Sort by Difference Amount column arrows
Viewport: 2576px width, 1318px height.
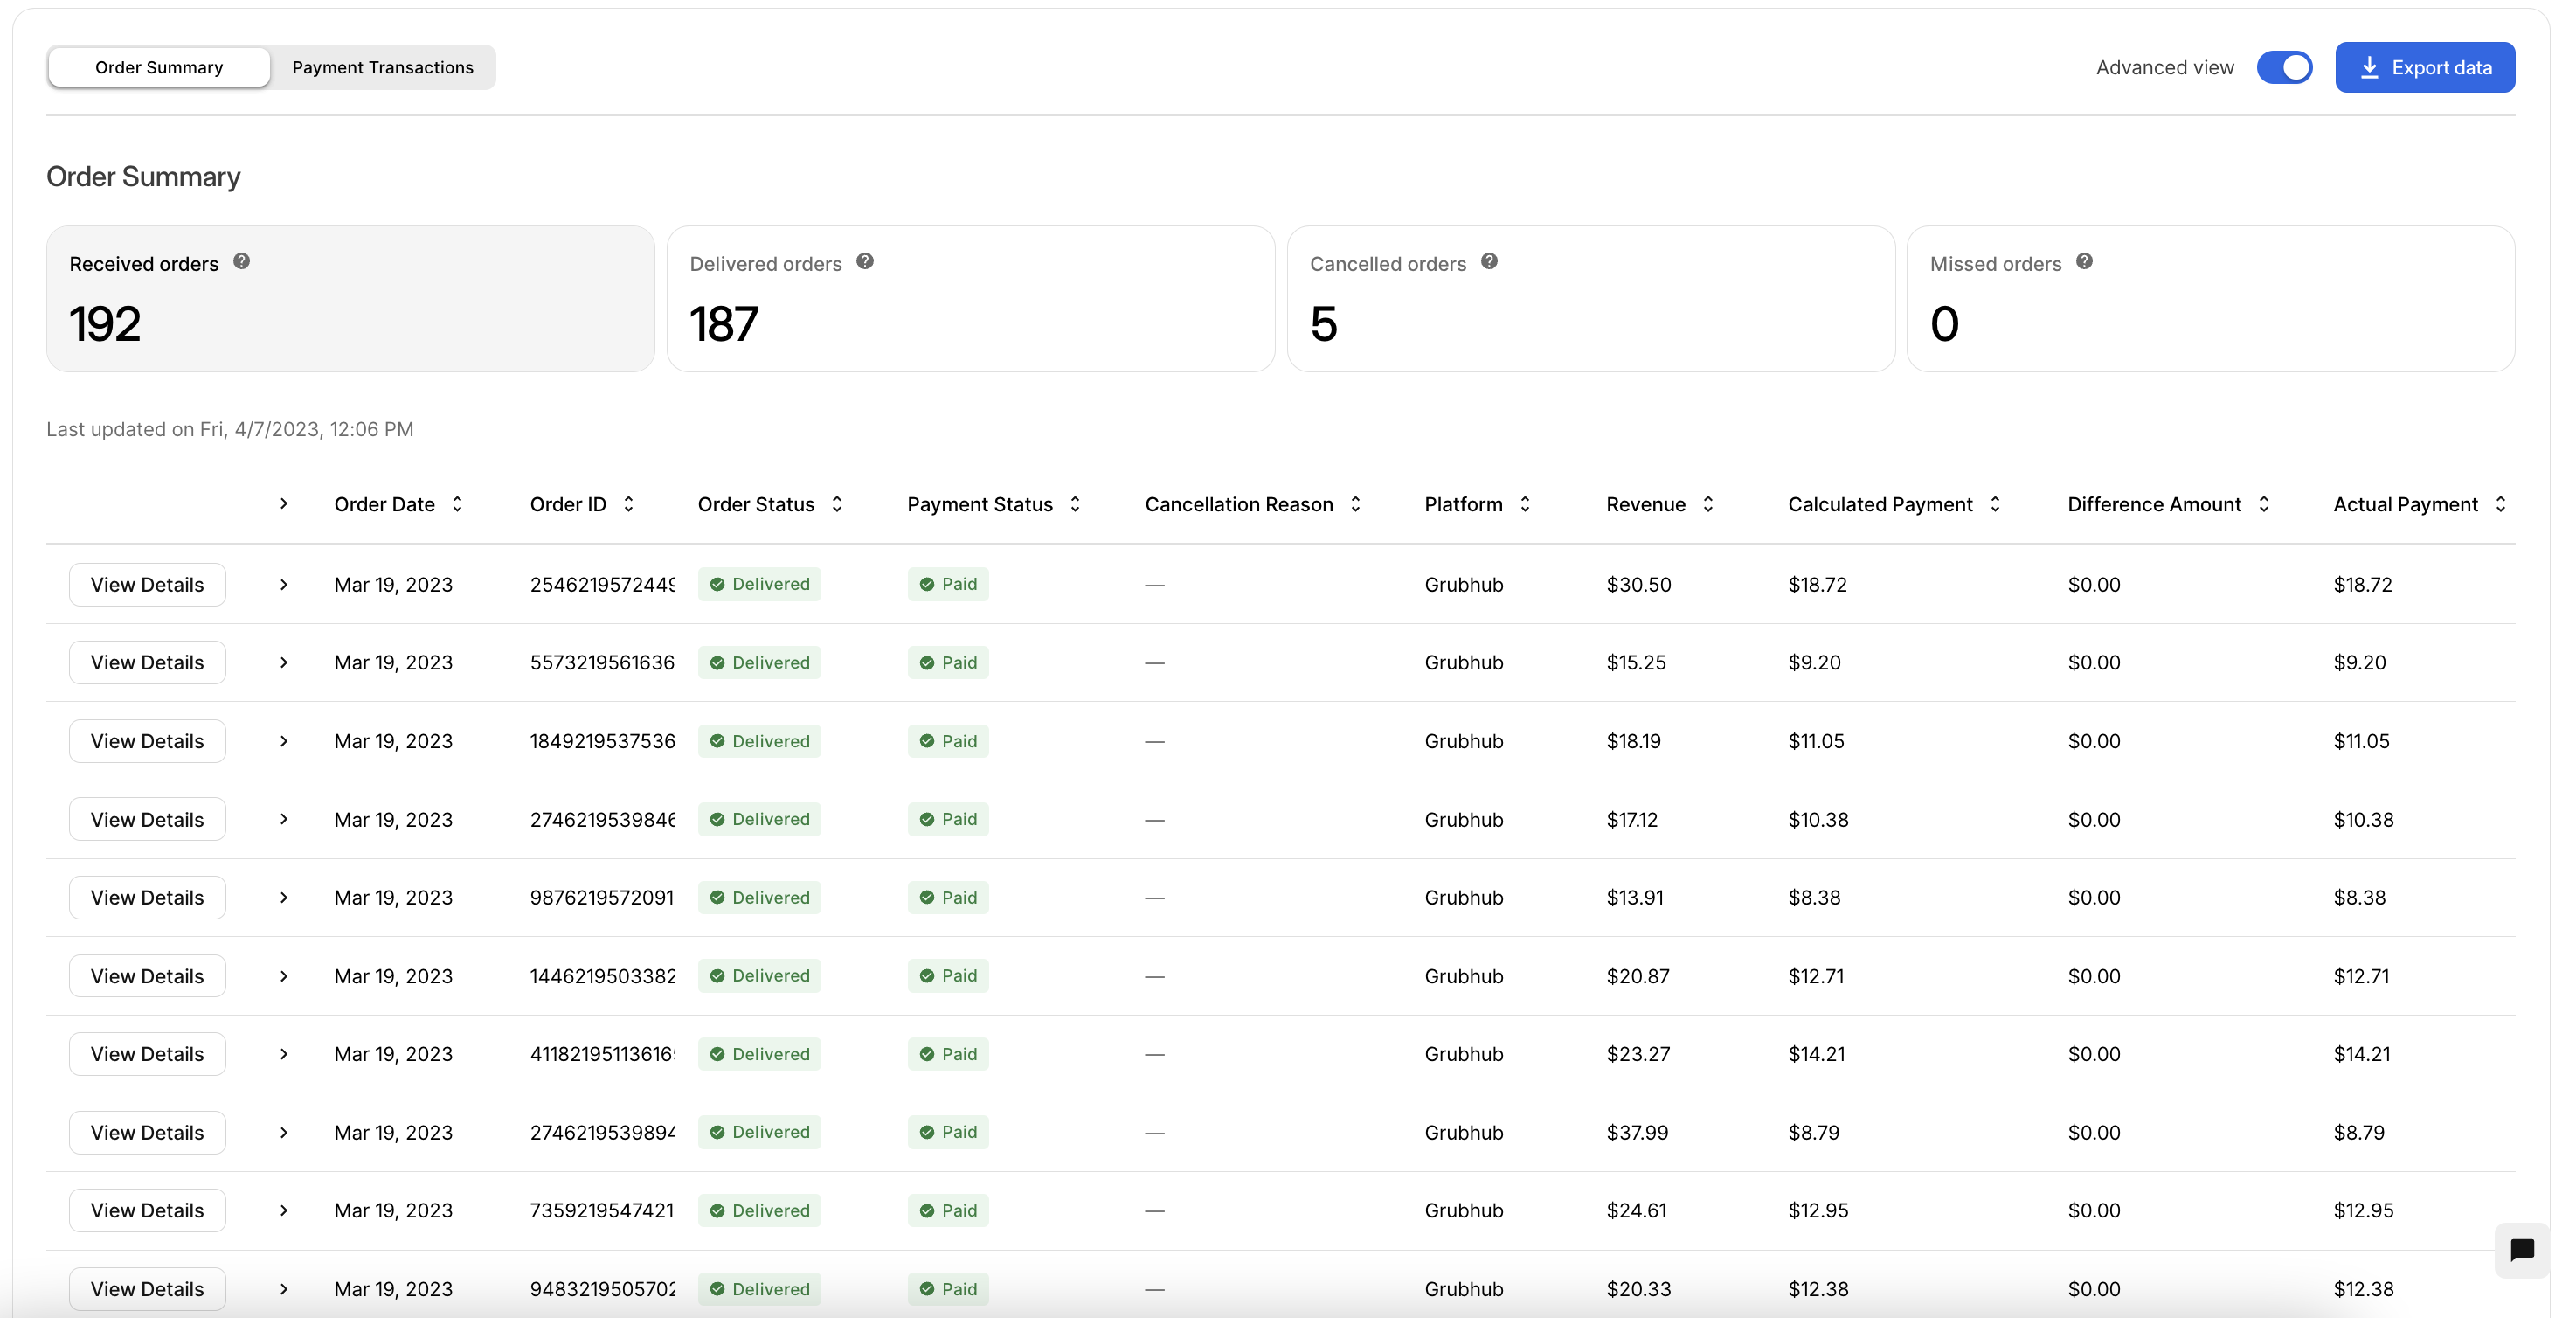[x=2264, y=504]
